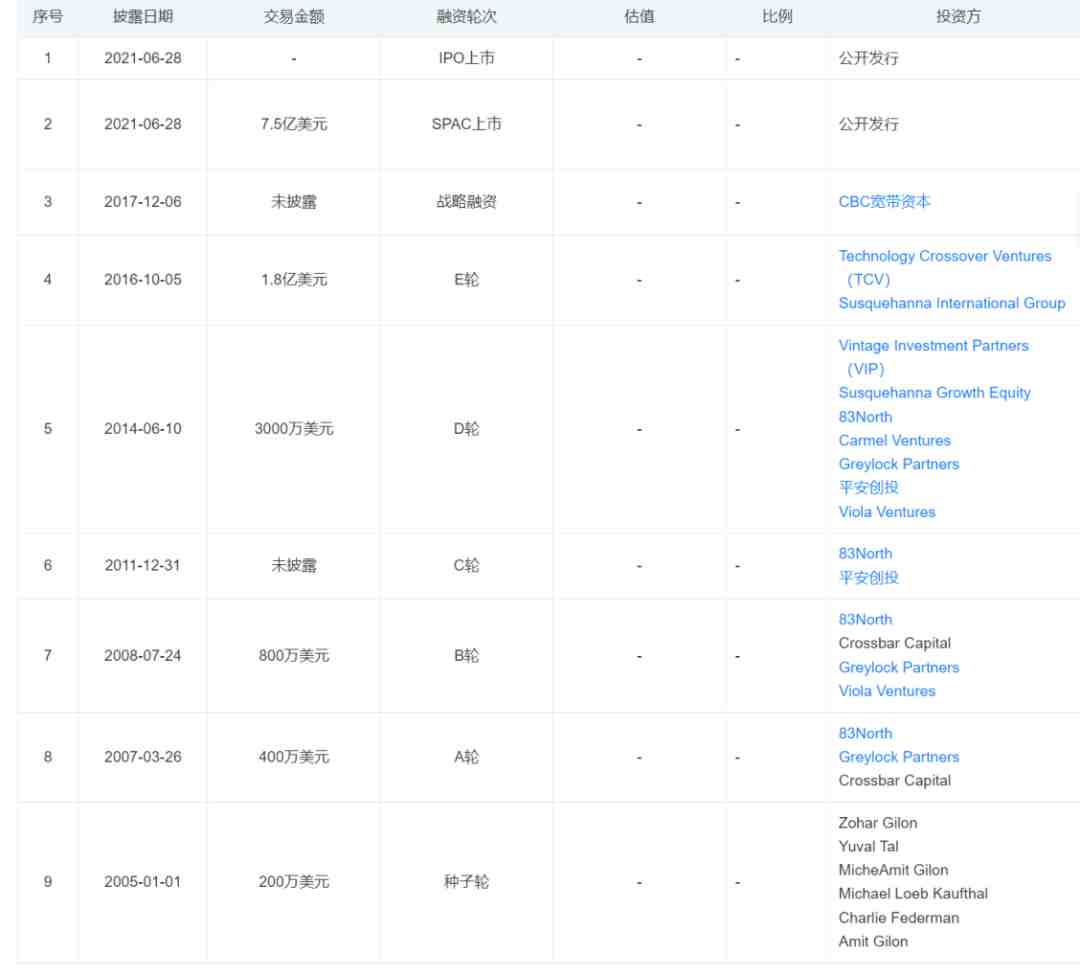Click the 投资方 column header
Image resolution: width=1080 pixels, height=975 pixels.
tap(958, 17)
